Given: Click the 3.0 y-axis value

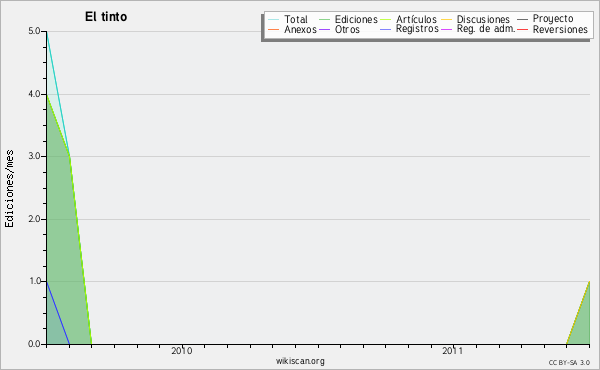Looking at the screenshot, I should coord(34,156).
